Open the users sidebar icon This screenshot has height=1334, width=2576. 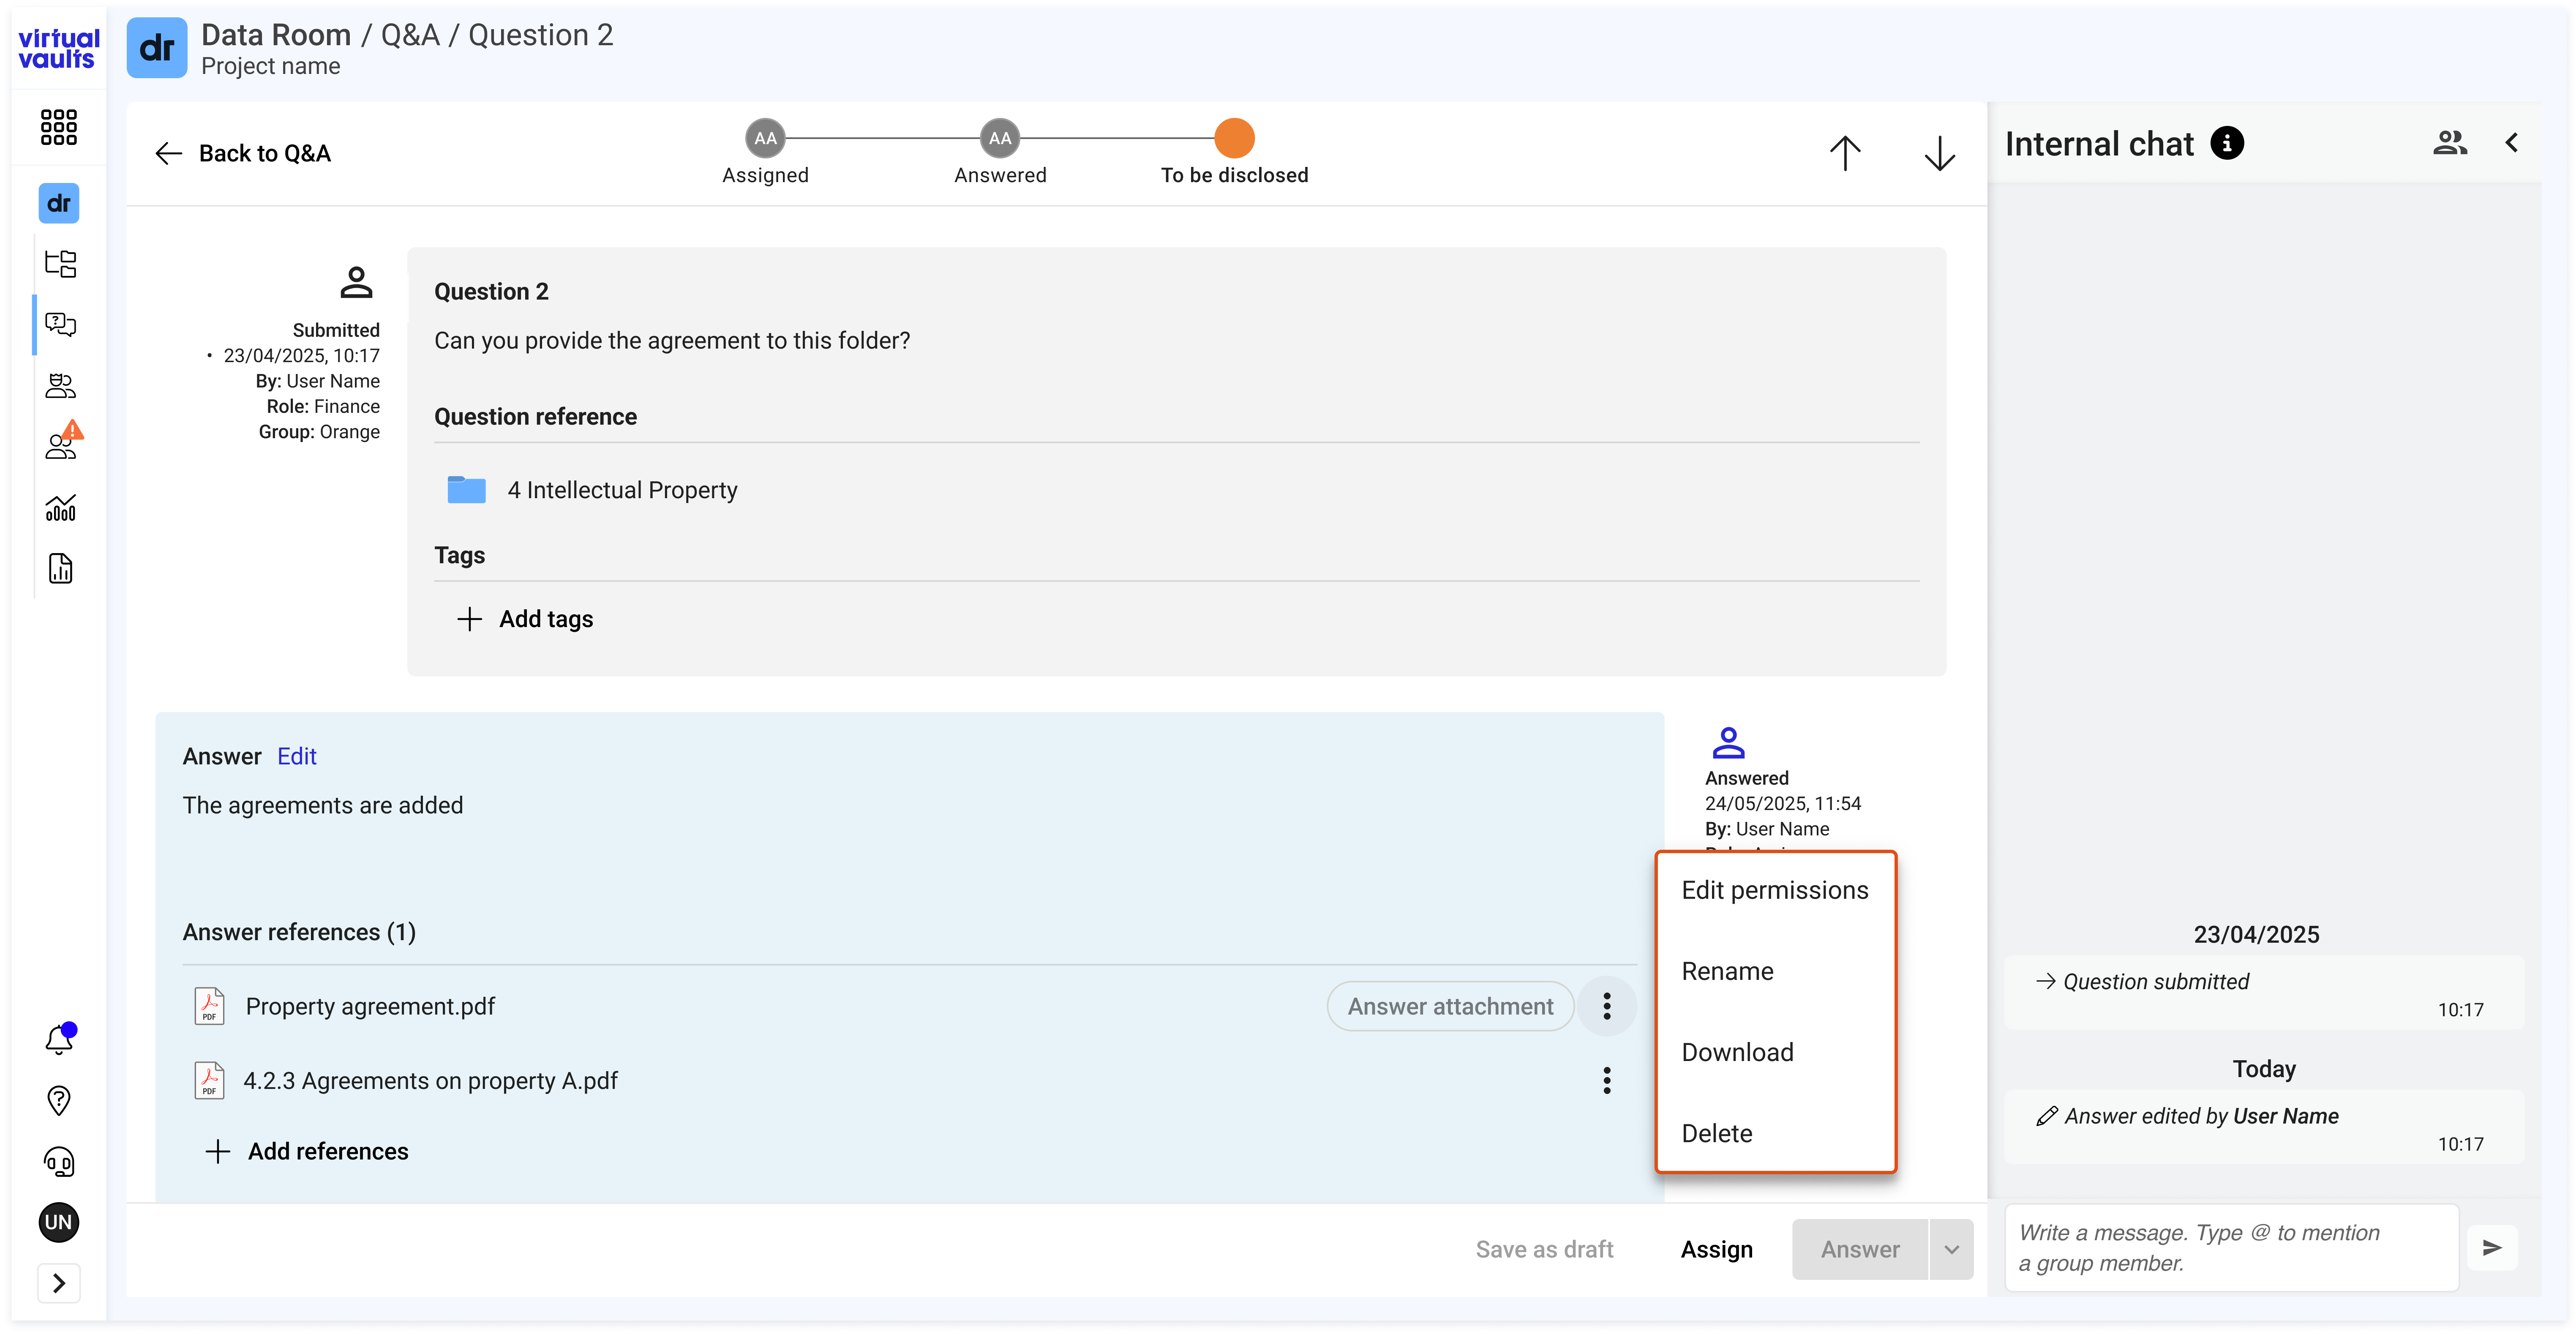[x=60, y=386]
